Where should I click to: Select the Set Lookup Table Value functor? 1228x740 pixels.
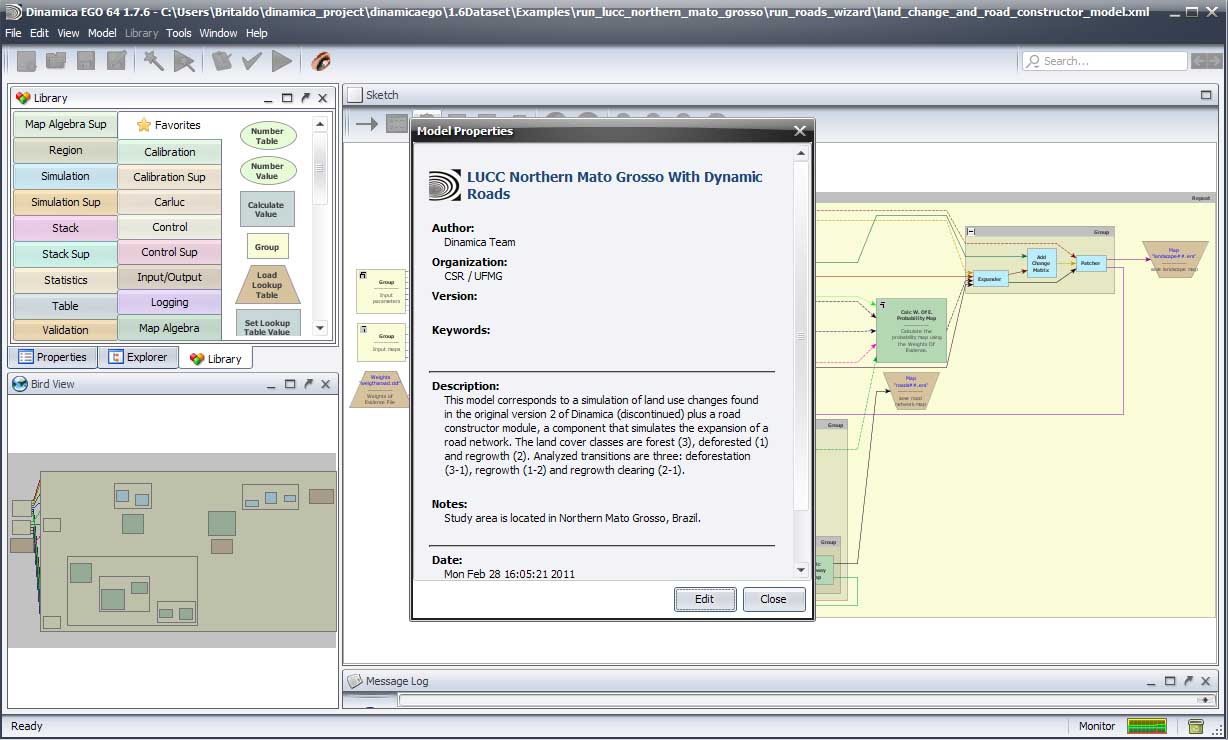tap(267, 322)
